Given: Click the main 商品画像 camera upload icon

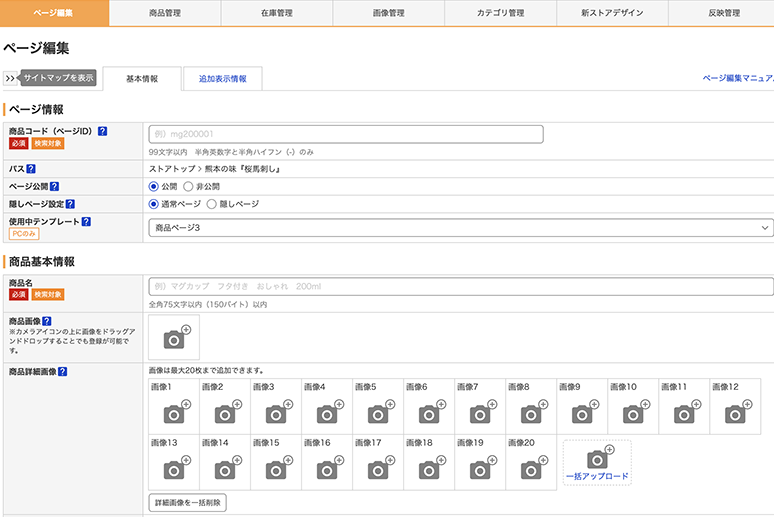Looking at the screenshot, I should [x=175, y=338].
